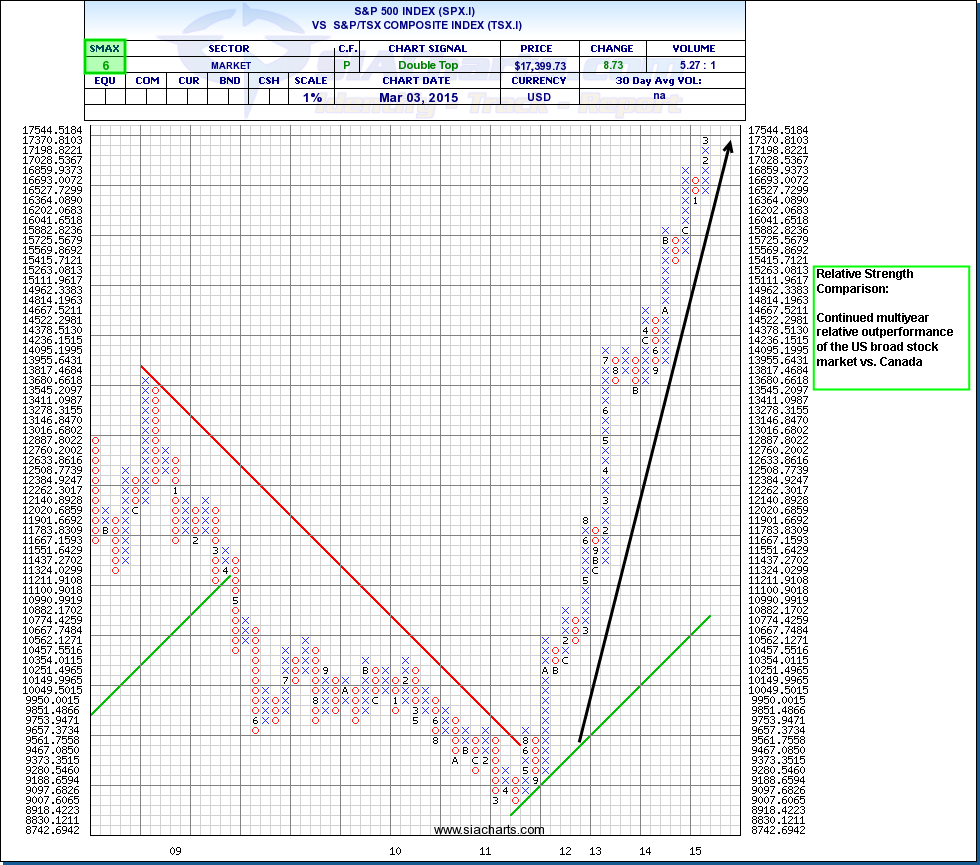Screen dimensions: 980x865
Task: Open the www.siacharts.com link
Action: point(490,829)
